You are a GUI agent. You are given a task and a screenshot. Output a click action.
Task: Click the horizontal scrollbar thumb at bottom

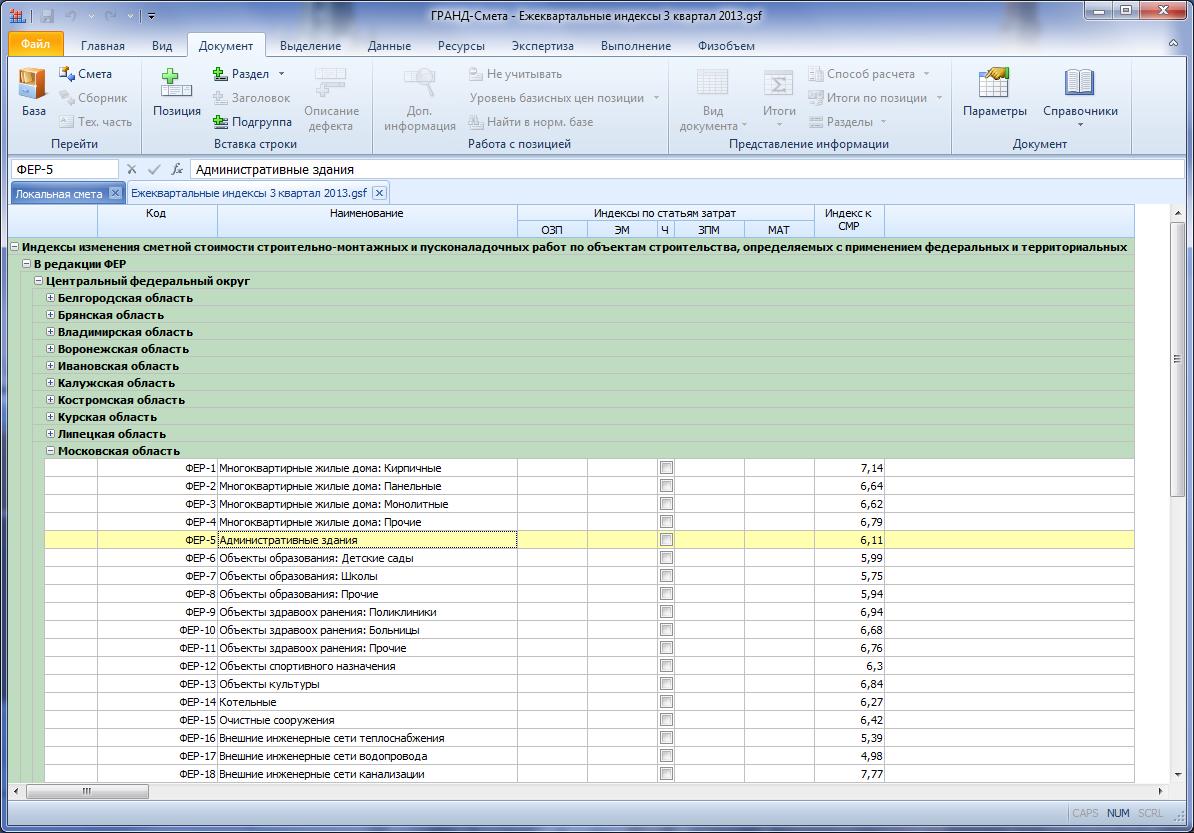[x=87, y=791]
